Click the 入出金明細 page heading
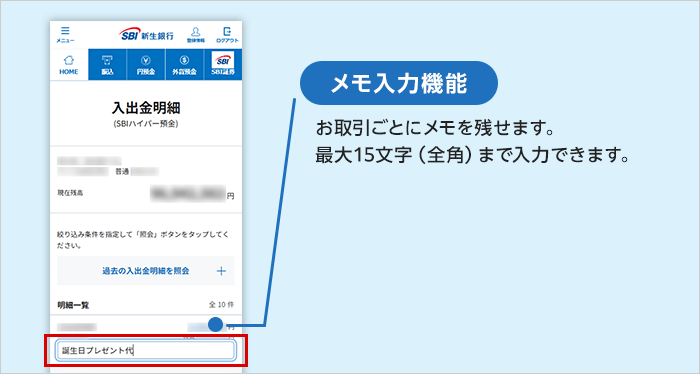Screen dimensions: 700x374 [146, 108]
